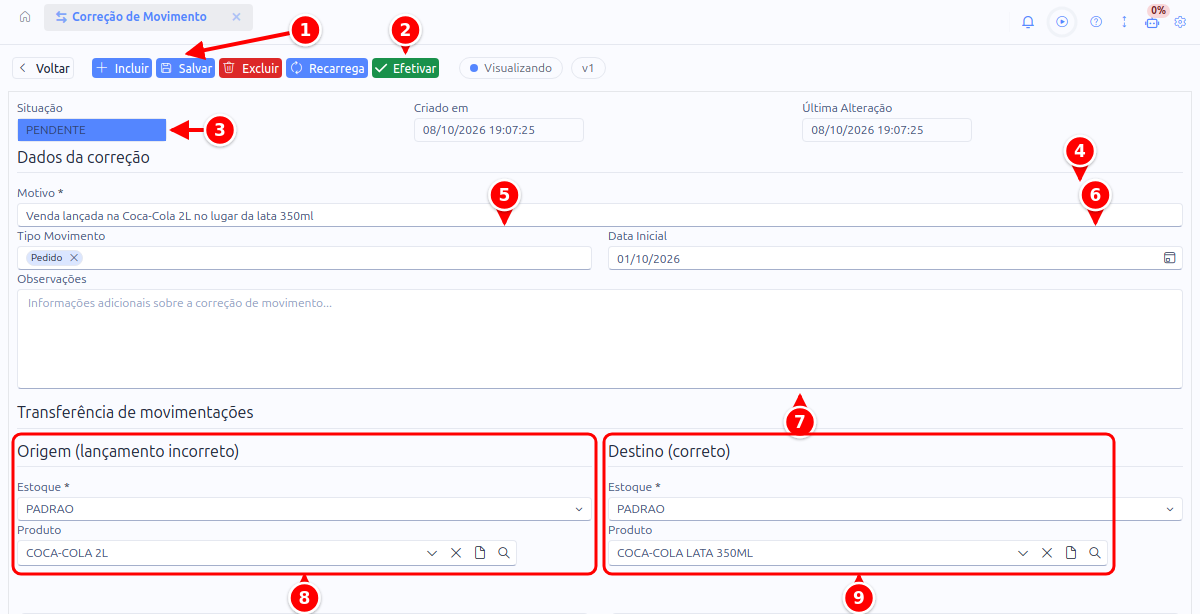Click the Dados da correção heading

[83, 157]
